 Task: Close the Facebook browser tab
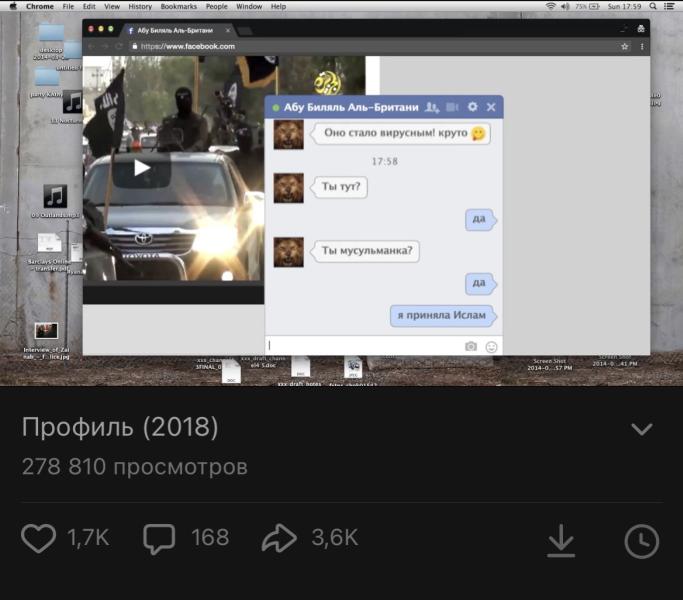point(228,31)
